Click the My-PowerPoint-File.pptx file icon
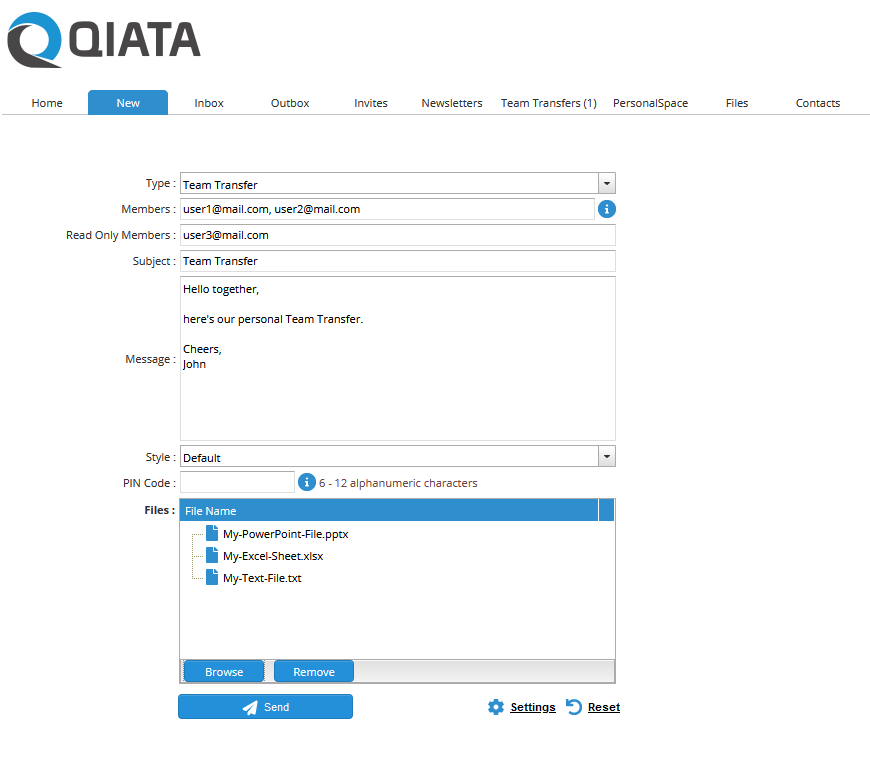The image size is (870, 760). point(212,534)
